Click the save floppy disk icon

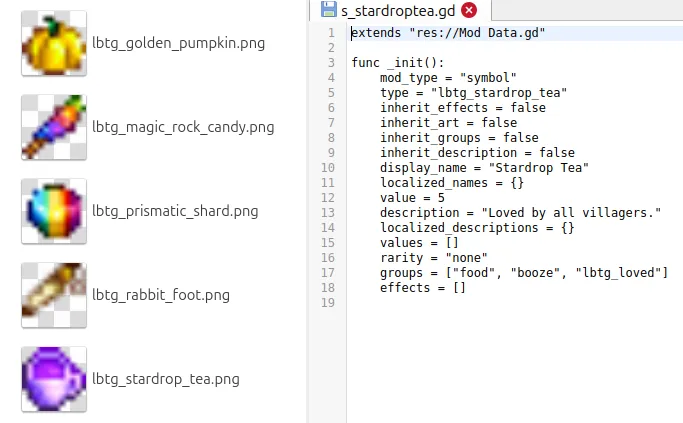coord(329,10)
